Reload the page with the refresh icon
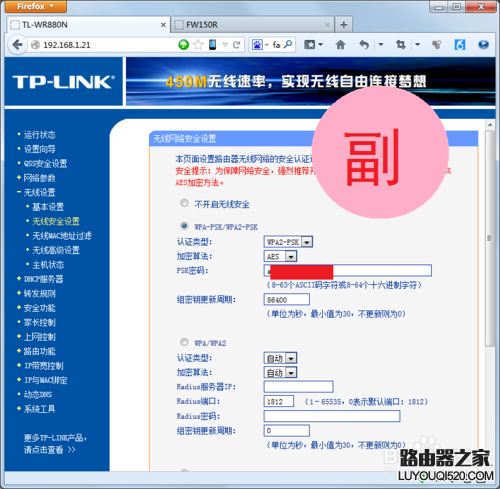This screenshot has height=489, width=500. (x=237, y=45)
